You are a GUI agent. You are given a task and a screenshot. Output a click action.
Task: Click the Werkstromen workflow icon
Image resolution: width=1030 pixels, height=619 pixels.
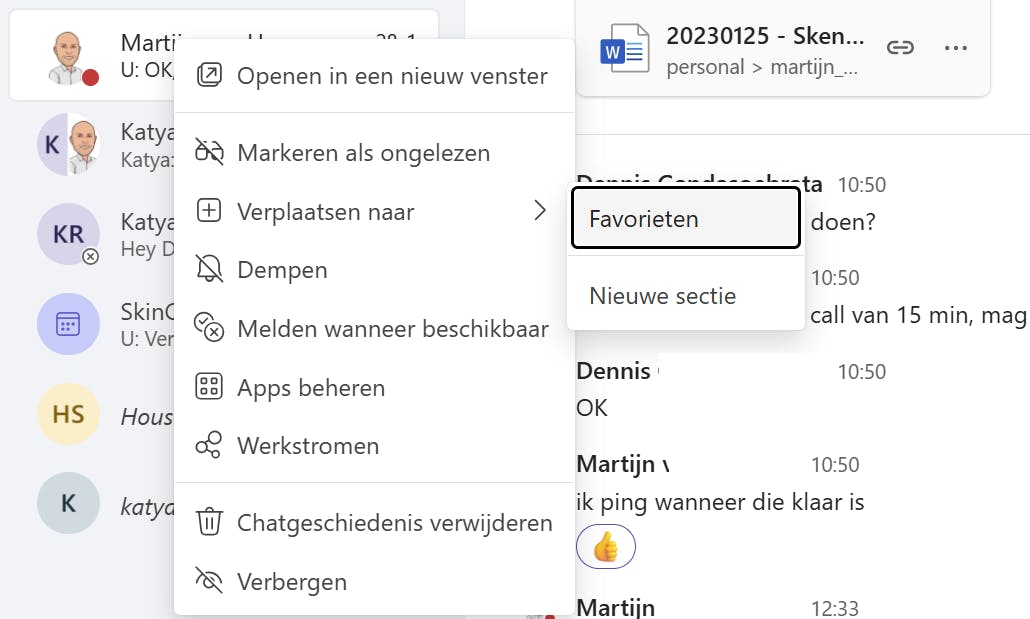[x=209, y=445]
